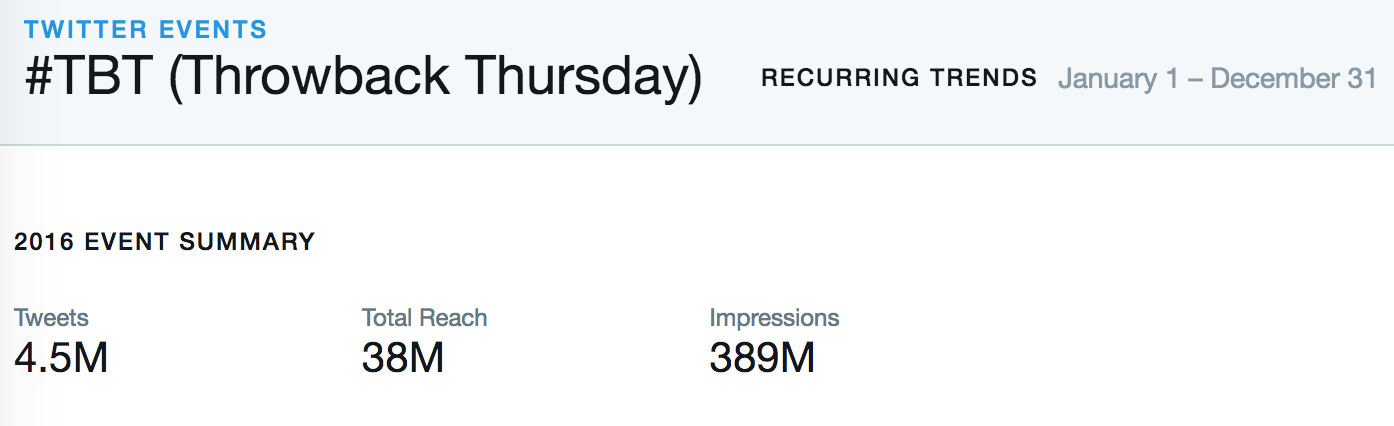Select the 4.5M tweets count
The width and height of the screenshot is (1394, 426).
point(61,358)
